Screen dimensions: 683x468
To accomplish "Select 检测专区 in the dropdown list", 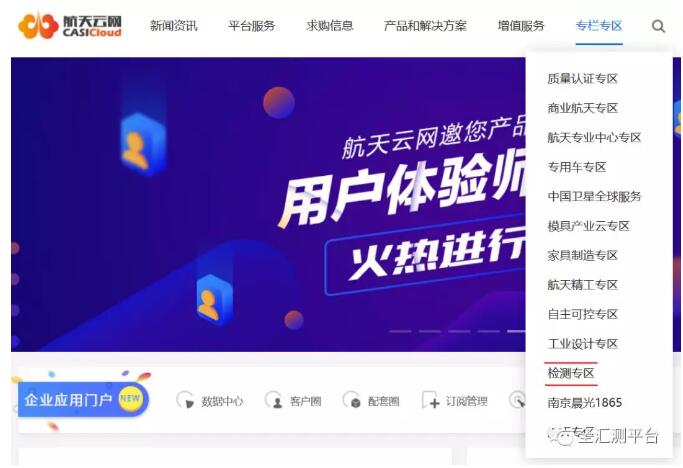I will click(571, 373).
